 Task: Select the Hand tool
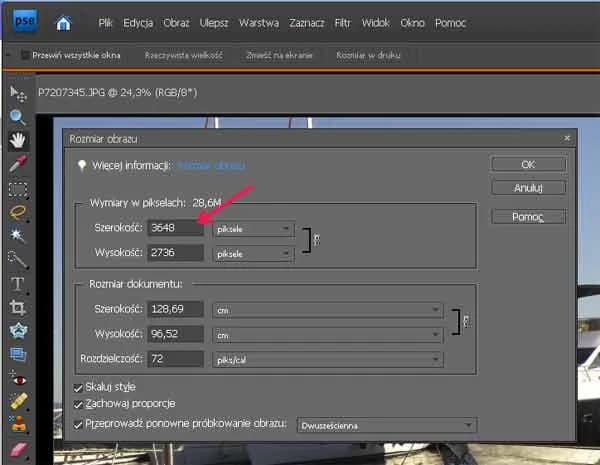17,139
